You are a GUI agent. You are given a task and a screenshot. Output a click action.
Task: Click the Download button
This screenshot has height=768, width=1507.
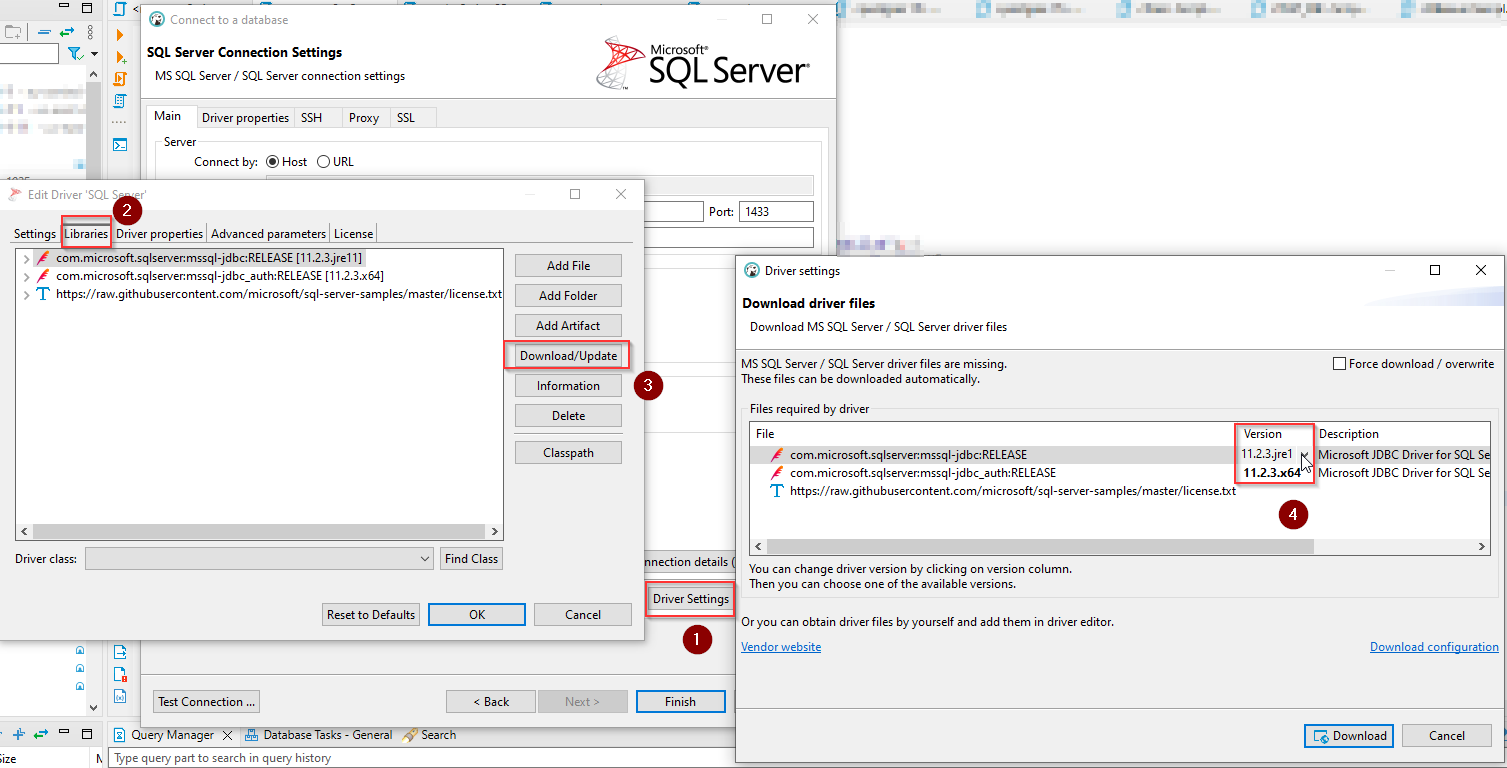click(x=1348, y=735)
